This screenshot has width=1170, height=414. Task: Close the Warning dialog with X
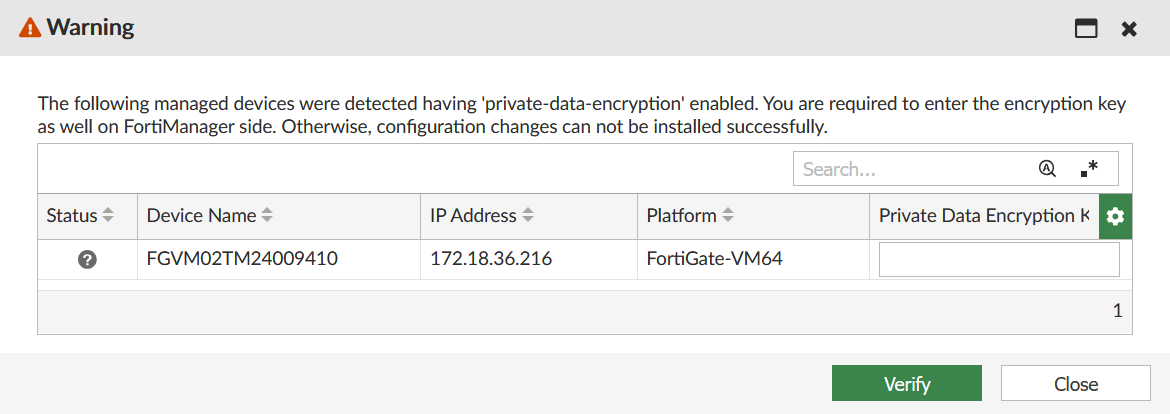pyautogui.click(x=1129, y=29)
